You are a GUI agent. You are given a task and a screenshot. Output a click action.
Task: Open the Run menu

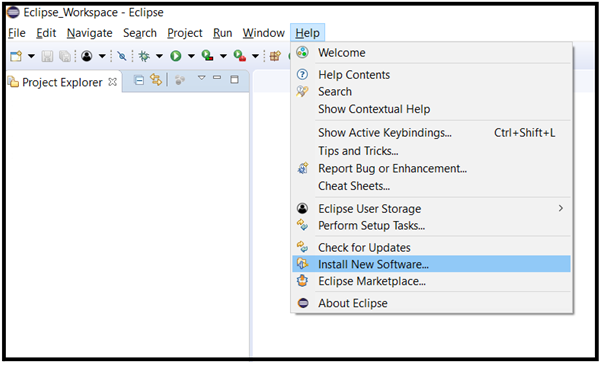222,33
